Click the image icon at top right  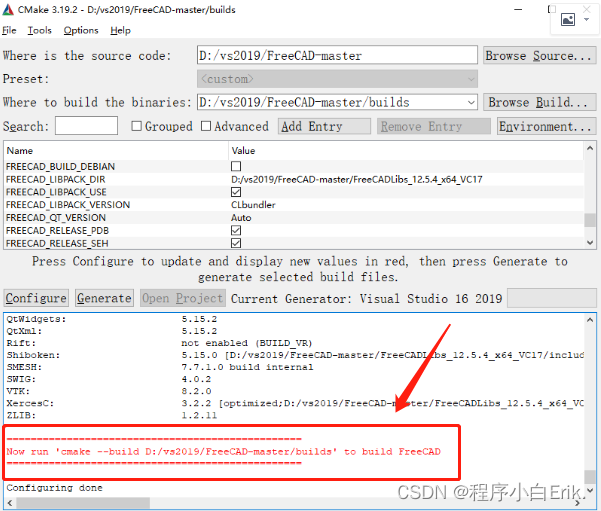[x=568, y=19]
